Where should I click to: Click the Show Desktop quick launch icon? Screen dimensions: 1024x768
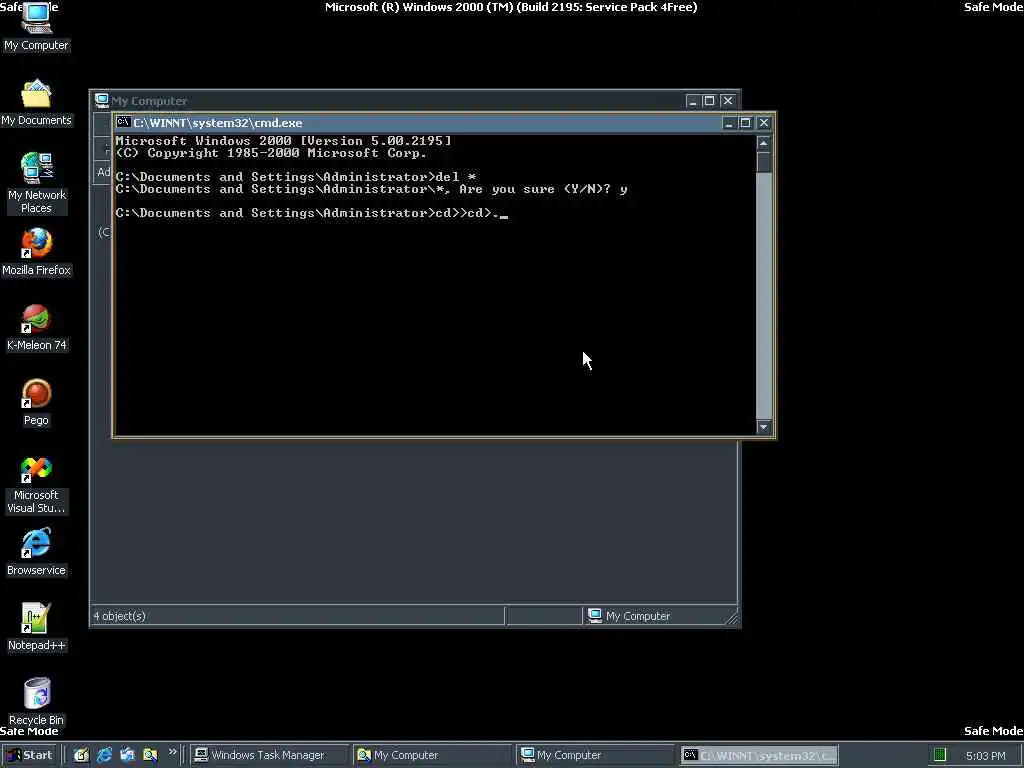click(x=81, y=755)
